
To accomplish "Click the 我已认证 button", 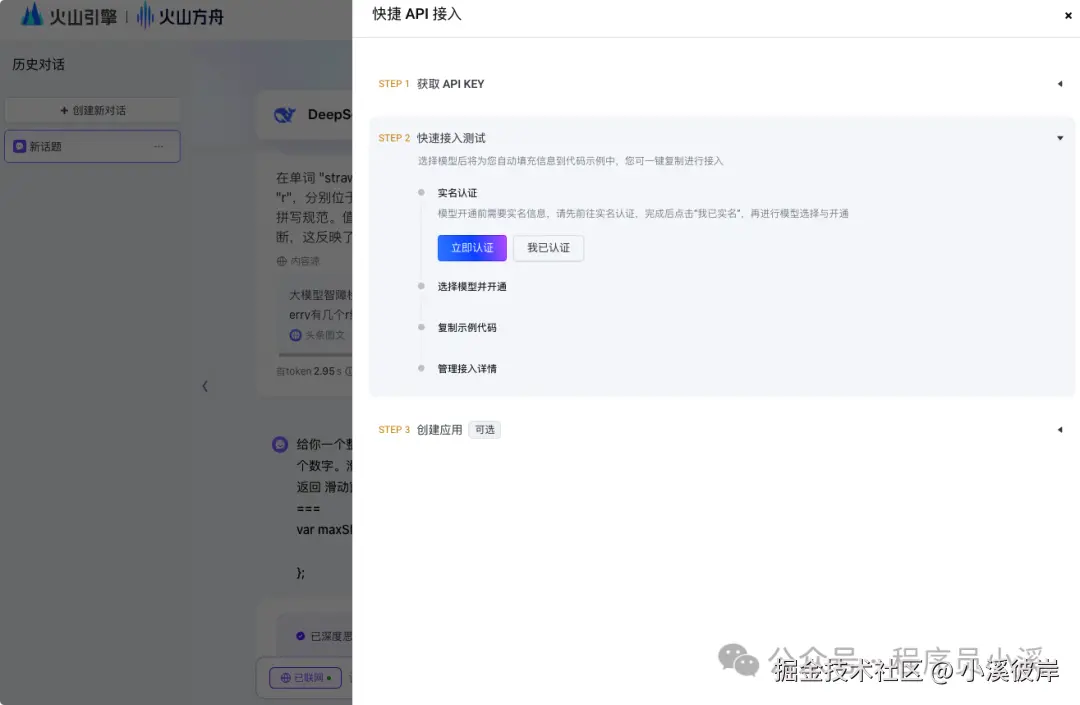I will tap(548, 247).
